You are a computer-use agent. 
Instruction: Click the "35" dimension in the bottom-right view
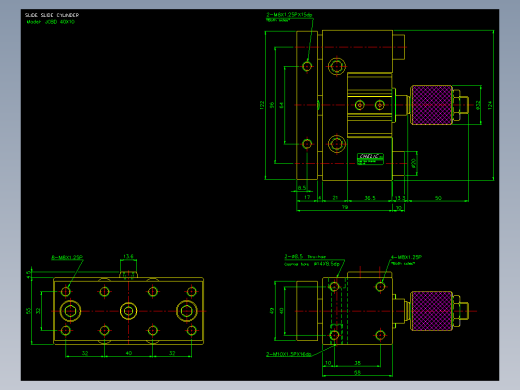[x=357, y=363]
